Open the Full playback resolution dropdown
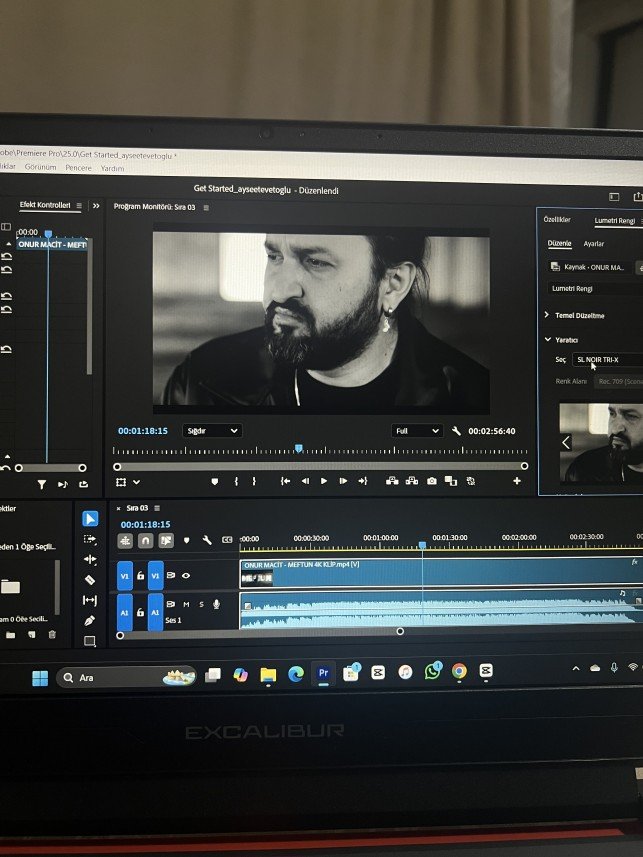Image resolution: width=643 pixels, height=857 pixels. point(416,431)
